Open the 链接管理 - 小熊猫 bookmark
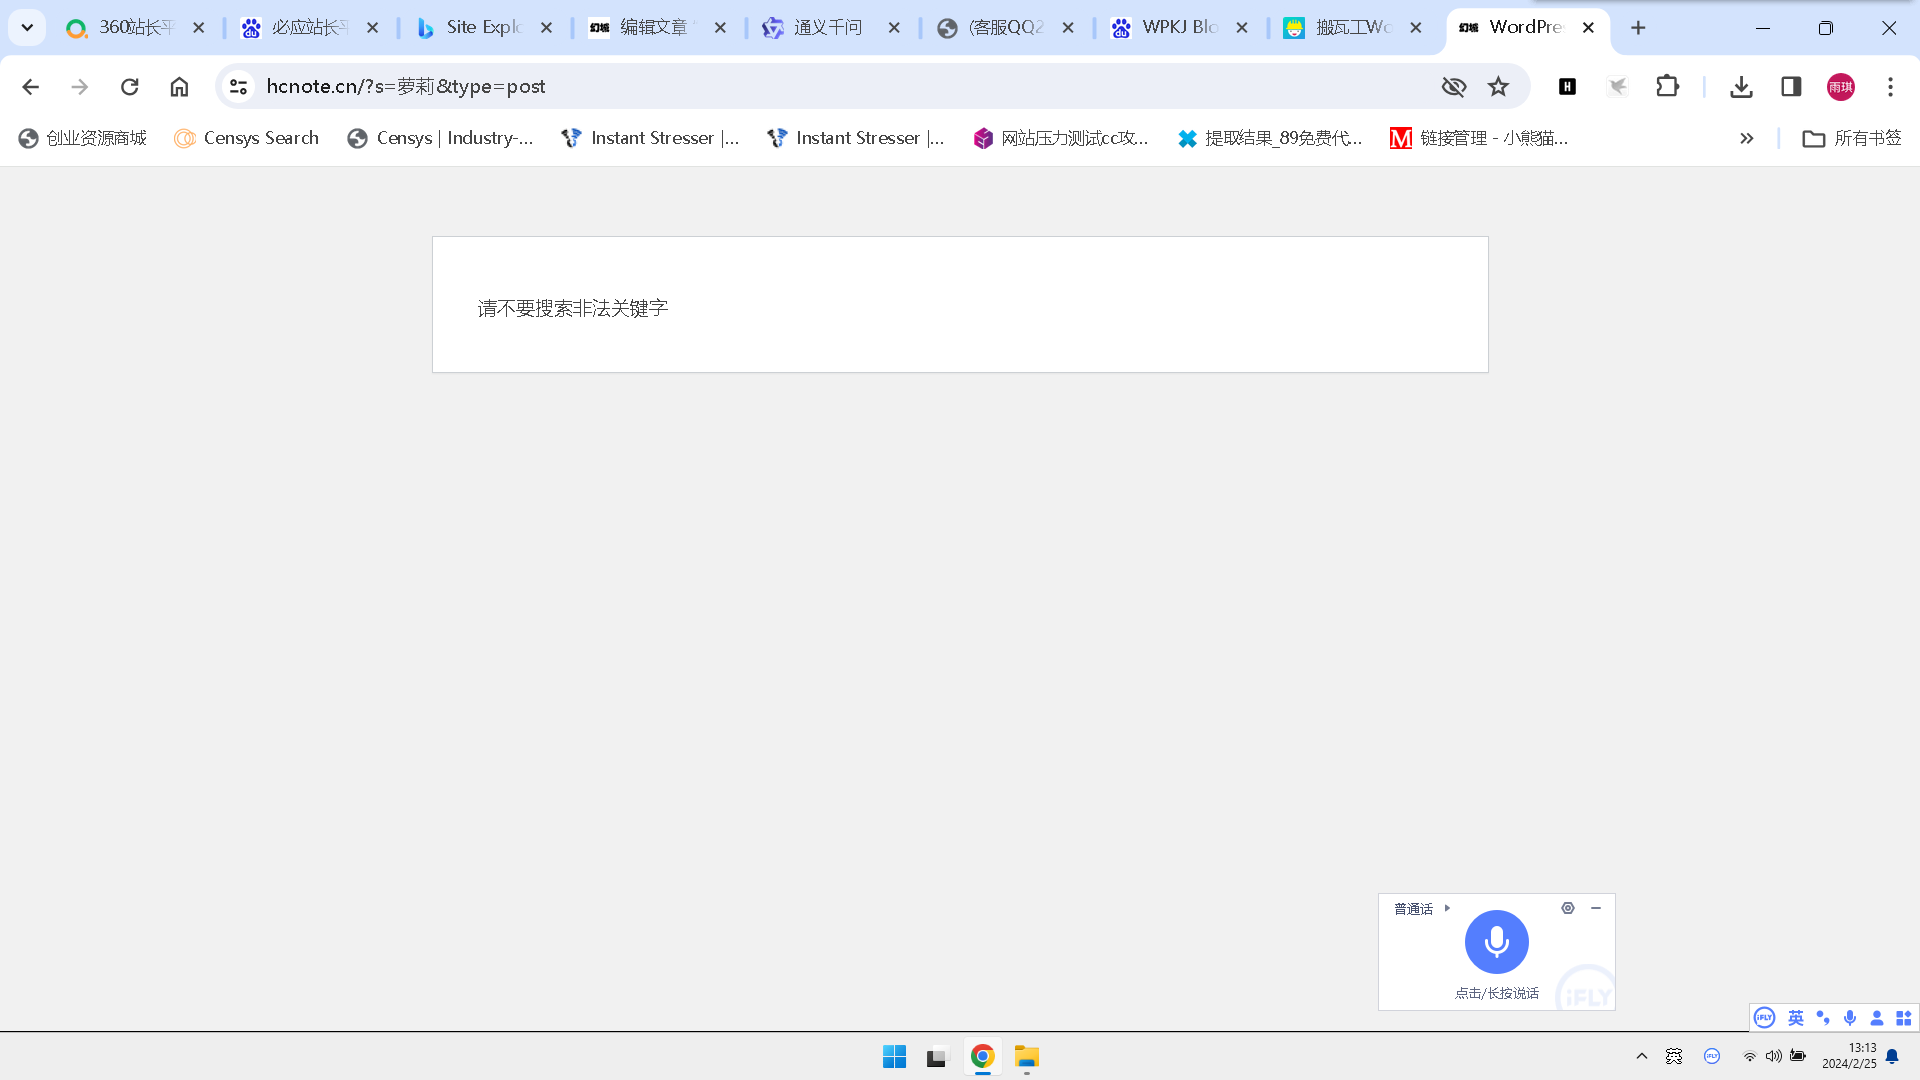This screenshot has width=1920, height=1080. (1479, 139)
